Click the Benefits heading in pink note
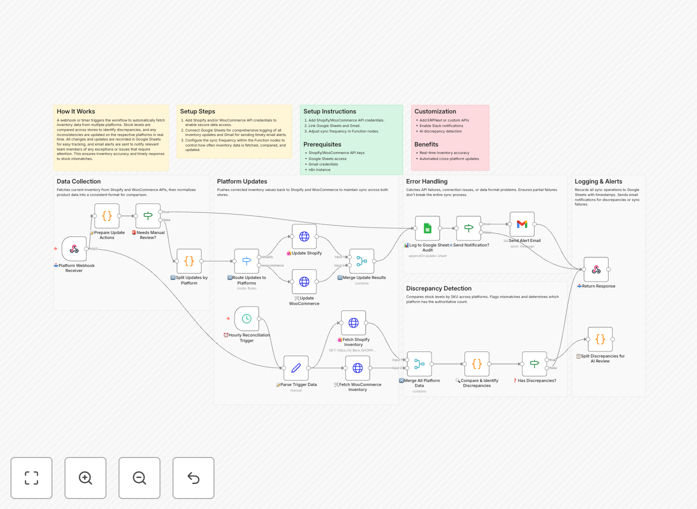 [x=426, y=144]
